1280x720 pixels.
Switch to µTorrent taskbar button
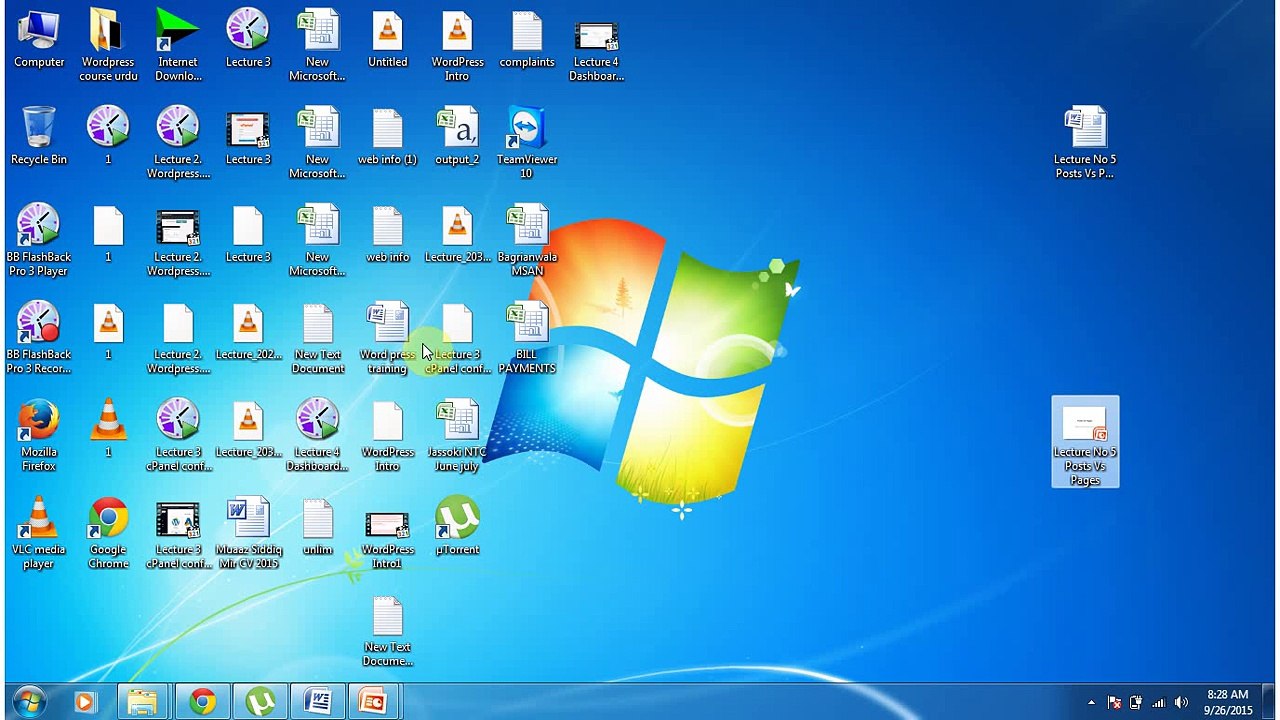click(260, 702)
